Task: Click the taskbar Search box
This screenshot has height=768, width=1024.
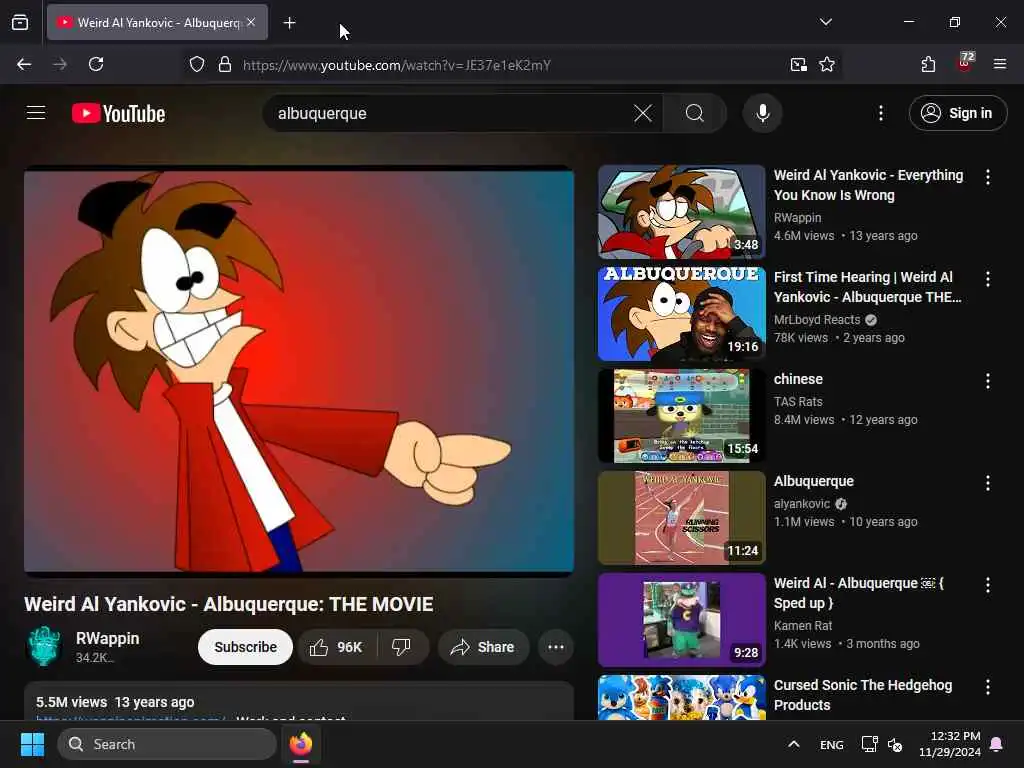Action: tap(167, 744)
